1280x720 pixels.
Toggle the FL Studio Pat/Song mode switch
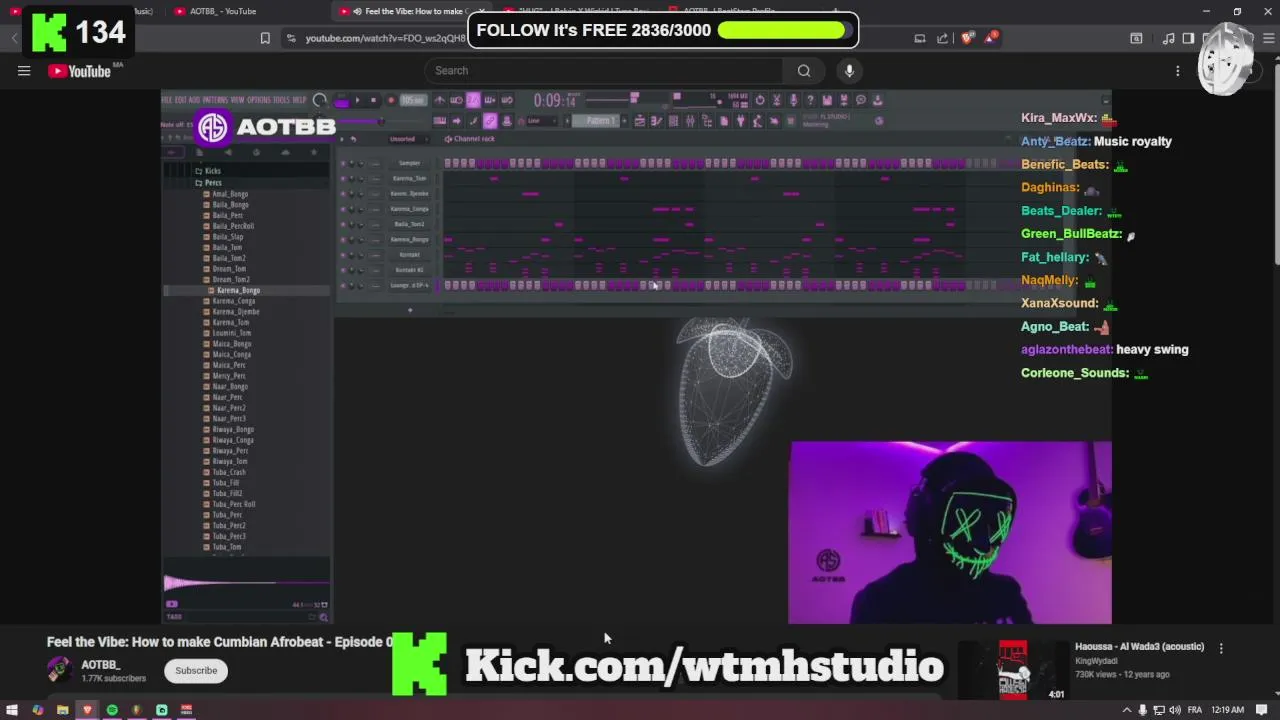coord(341,100)
